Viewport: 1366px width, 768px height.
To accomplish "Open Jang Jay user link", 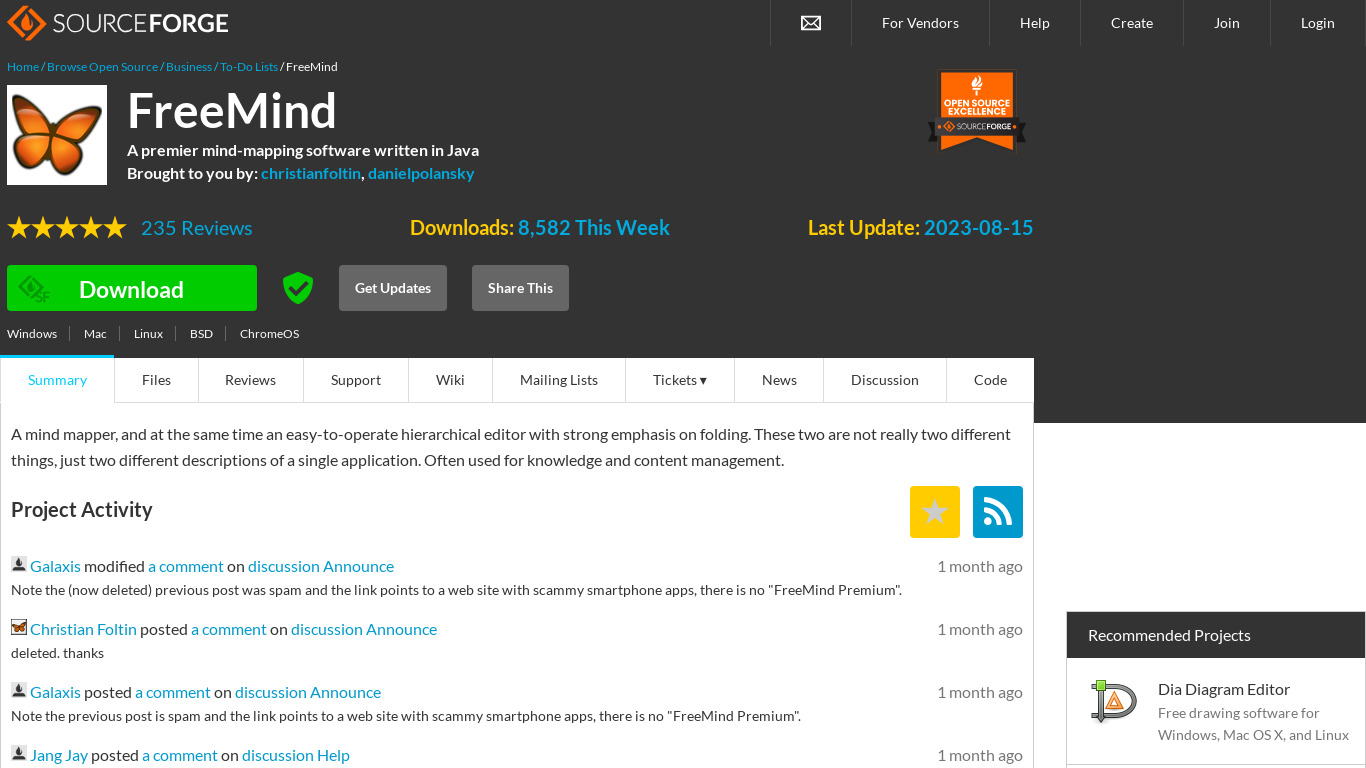I will click(59, 755).
